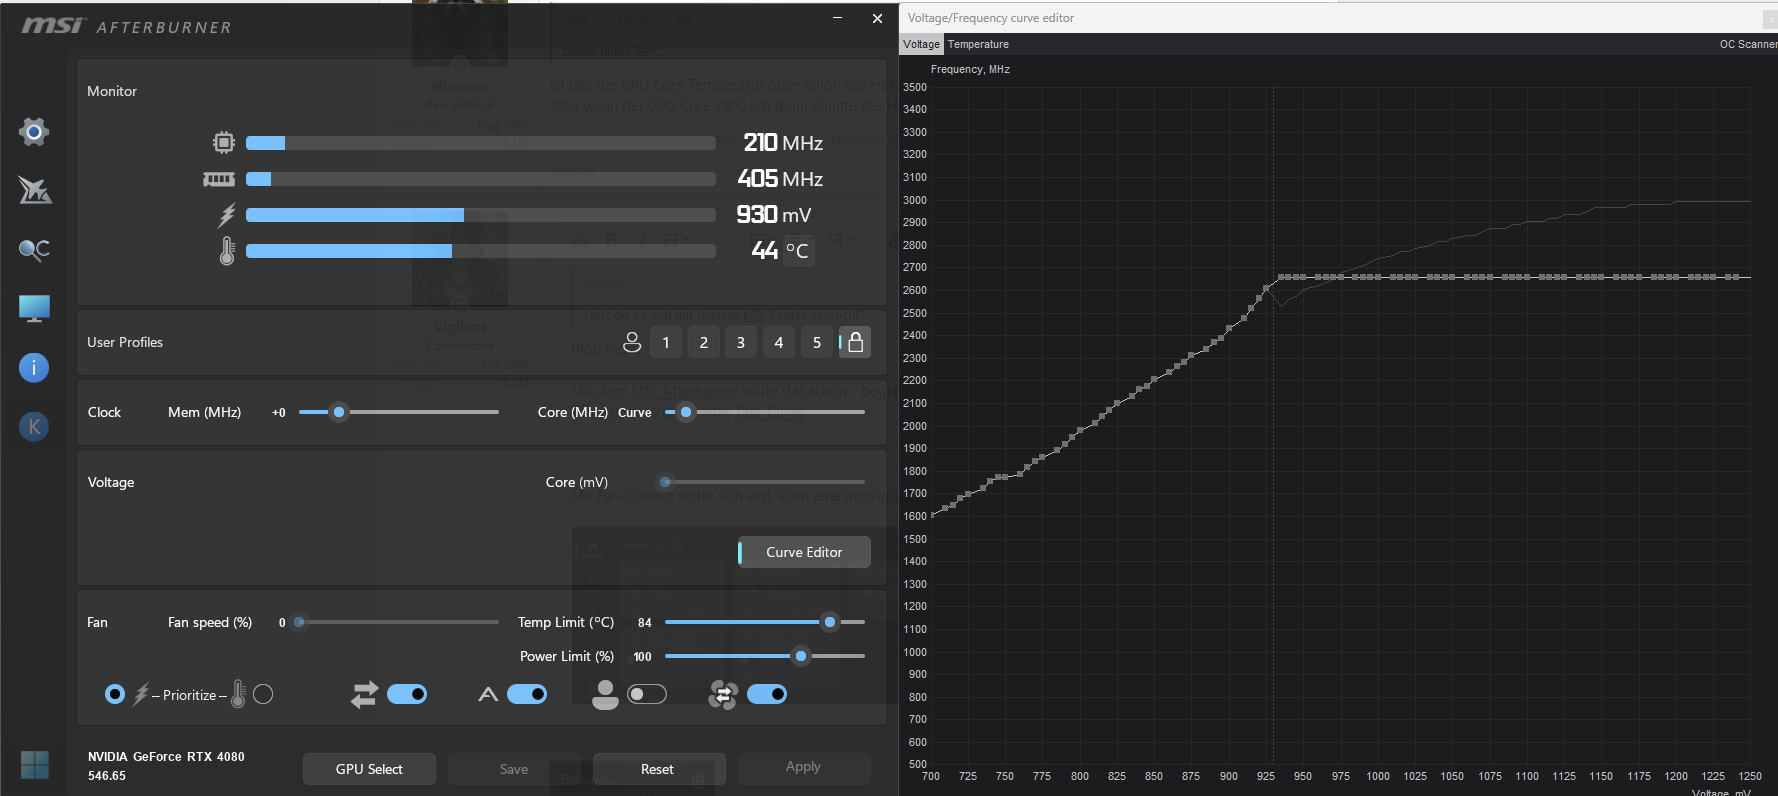Click the K Kombustor circle icon
Viewport: 1778px width, 796px height.
pos(34,427)
